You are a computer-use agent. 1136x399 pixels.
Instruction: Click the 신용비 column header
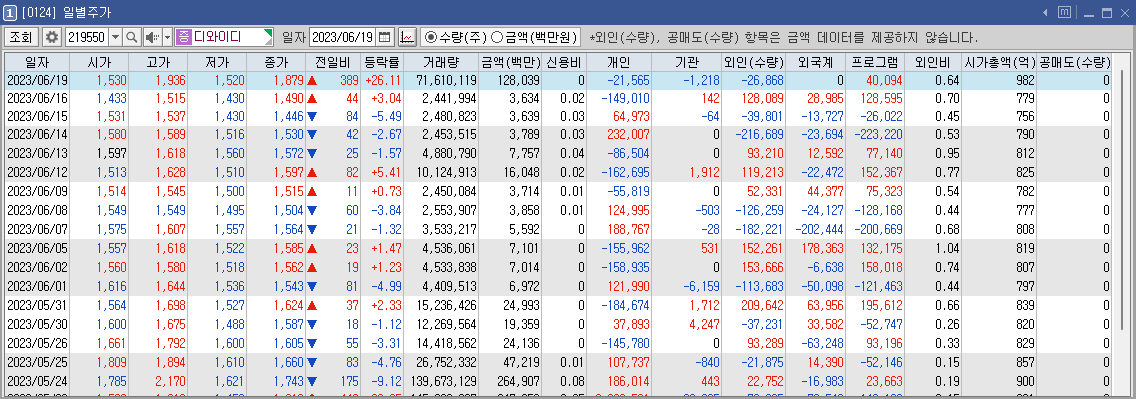564,62
